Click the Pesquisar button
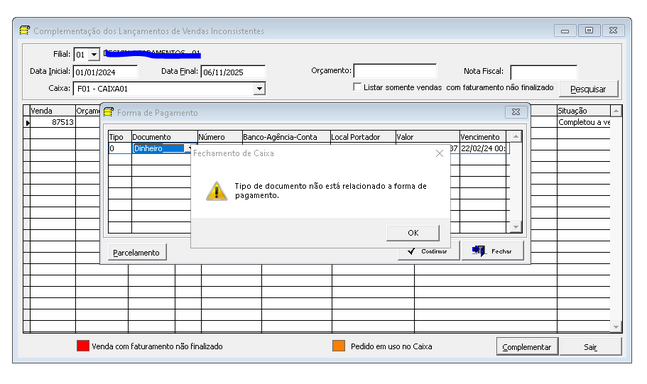647x384 pixels. [x=588, y=89]
